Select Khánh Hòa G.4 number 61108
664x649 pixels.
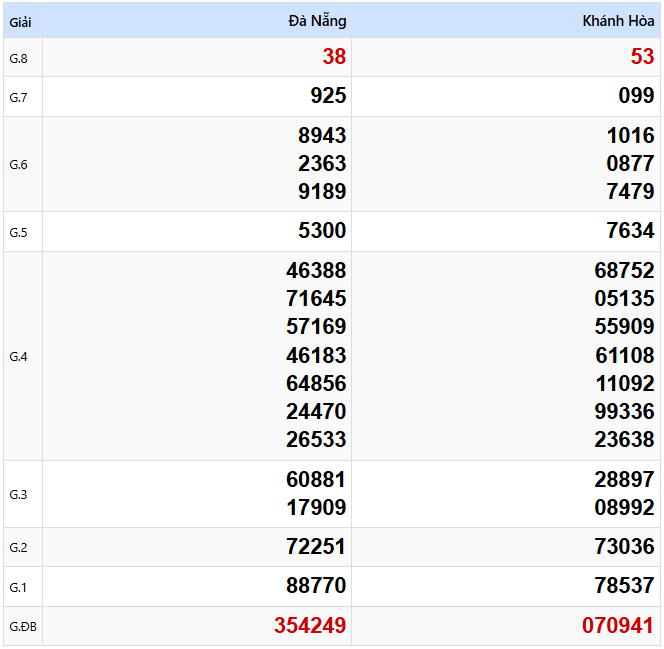[624, 355]
